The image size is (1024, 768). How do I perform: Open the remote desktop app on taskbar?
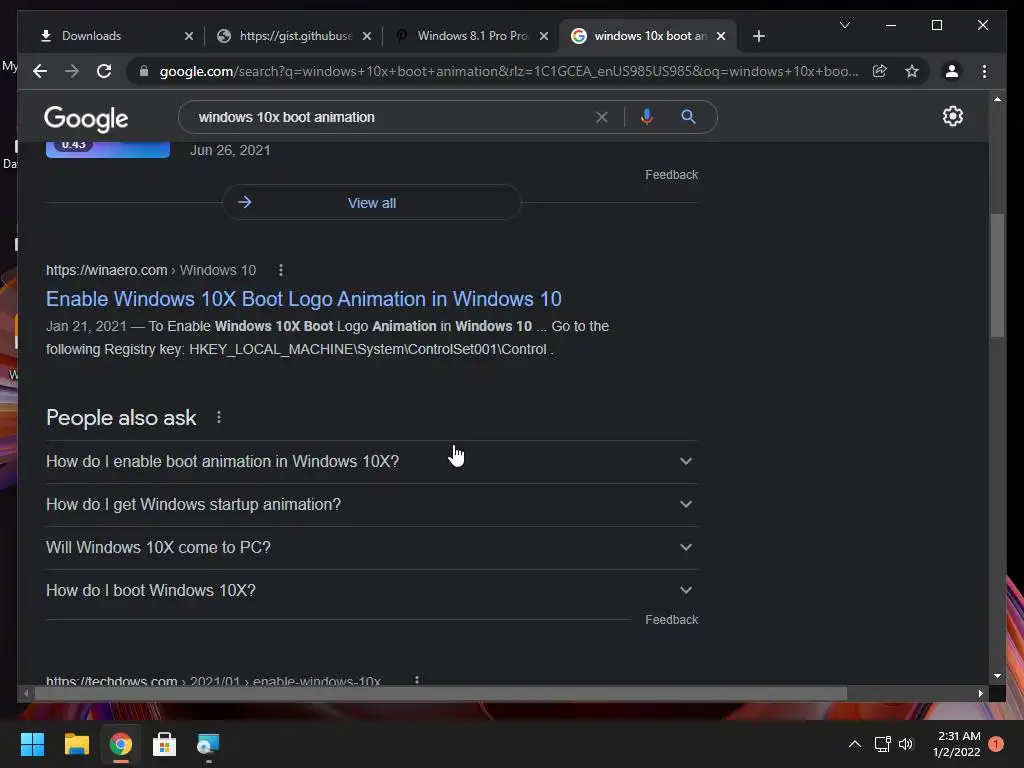(x=208, y=744)
